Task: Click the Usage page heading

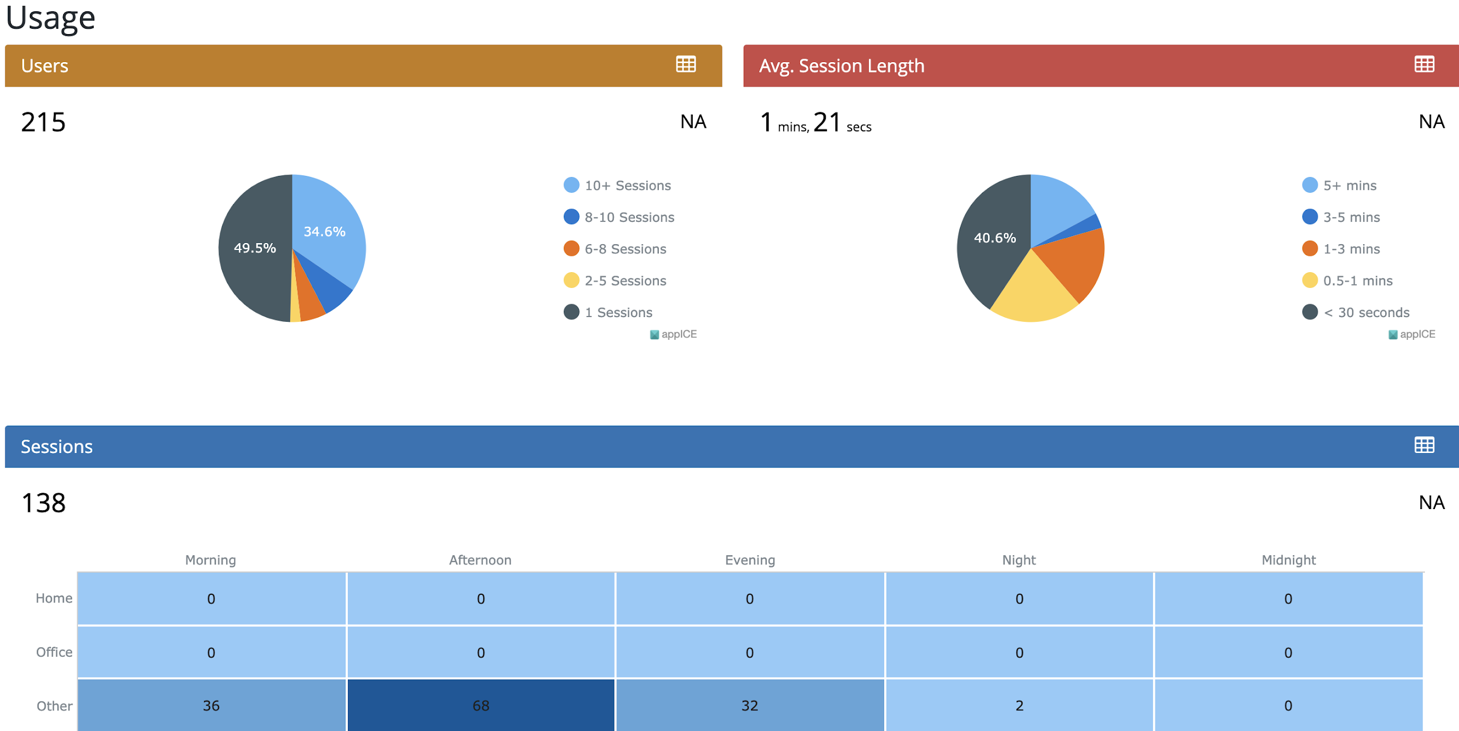Action: pyautogui.click(x=50, y=17)
